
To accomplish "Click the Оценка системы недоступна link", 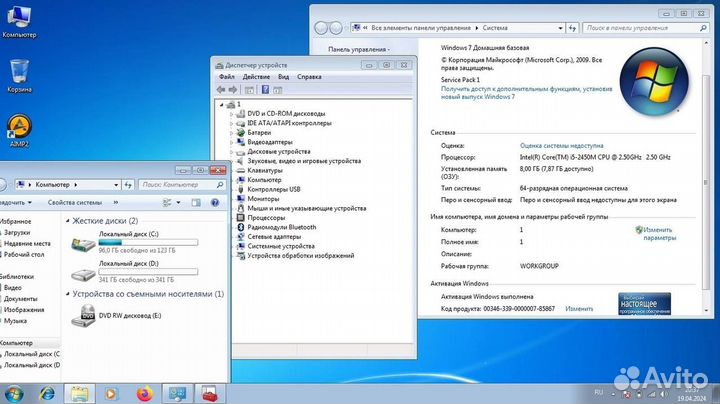I will [562, 146].
